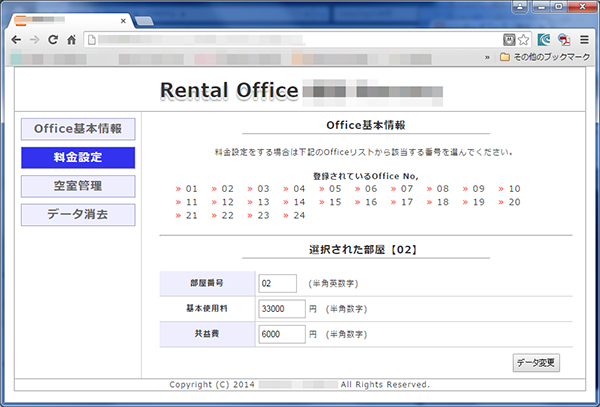
Task: Select office number 24 link
Action: [x=294, y=215]
